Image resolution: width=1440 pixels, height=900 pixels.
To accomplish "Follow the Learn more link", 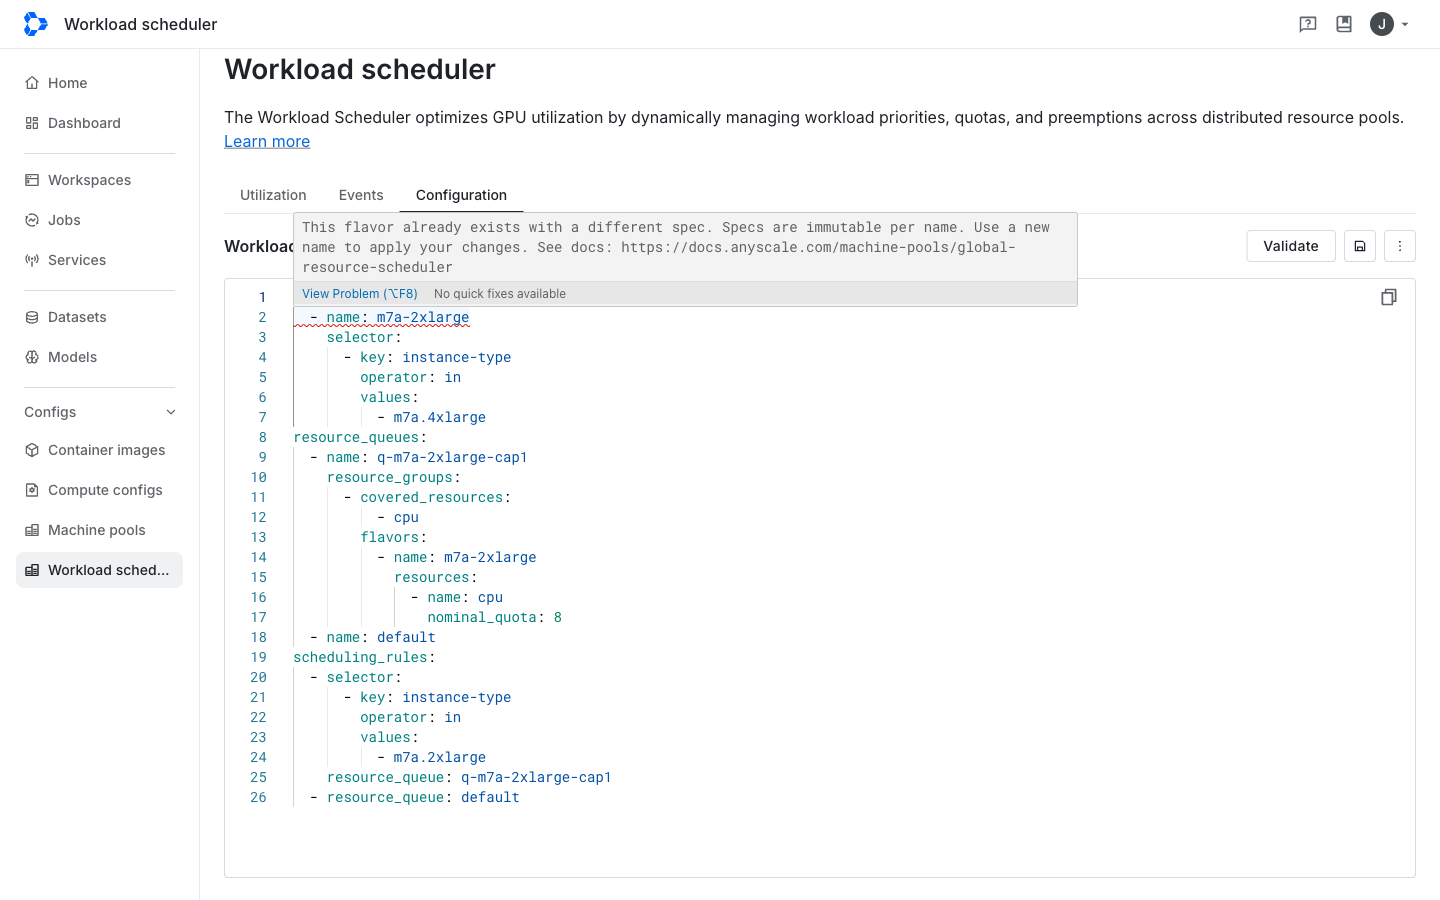I will click(x=267, y=141).
